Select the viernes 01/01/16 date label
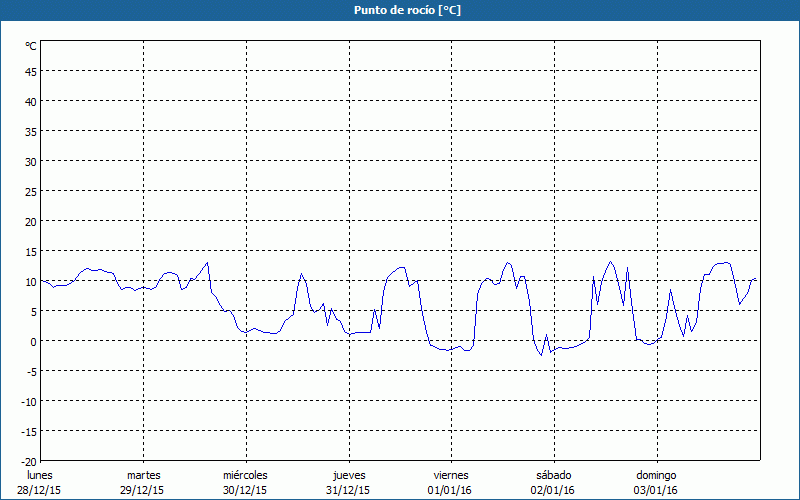The image size is (800, 500). [x=451, y=483]
